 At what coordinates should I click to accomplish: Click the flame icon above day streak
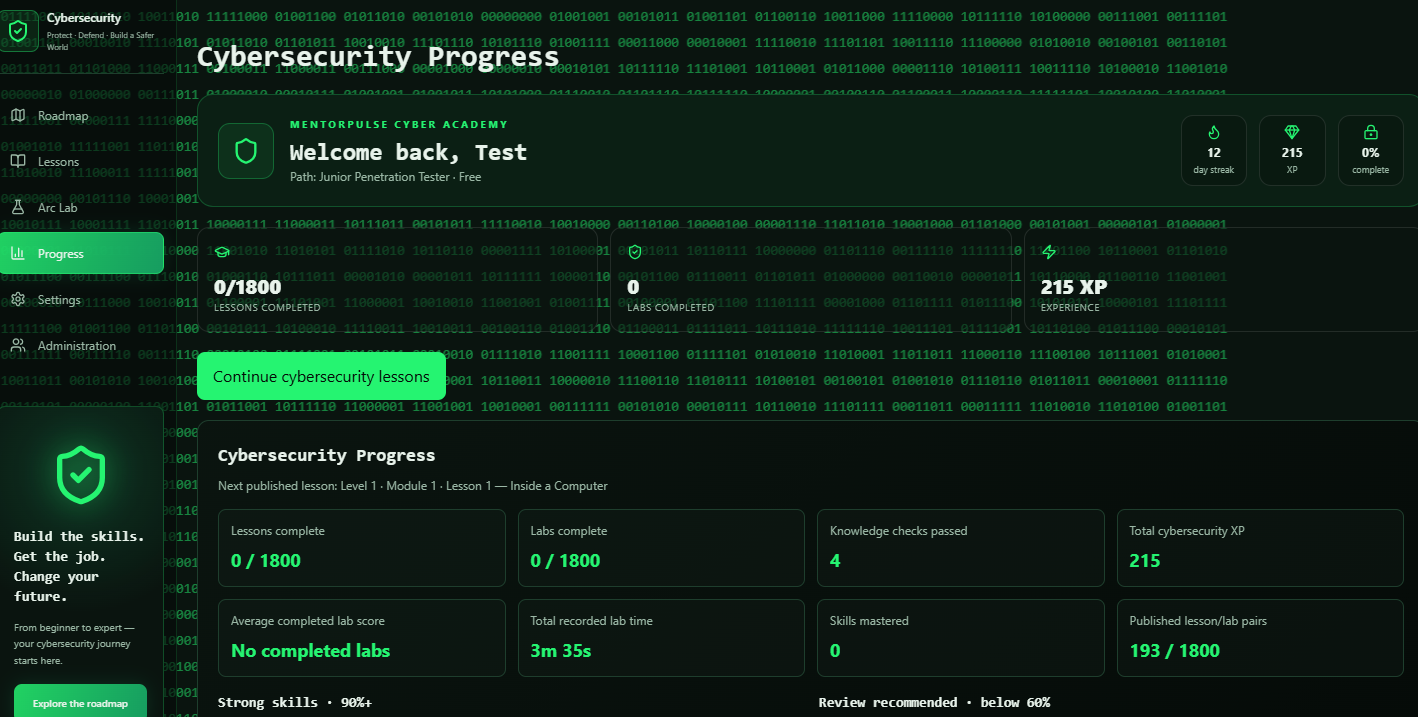[x=1214, y=132]
